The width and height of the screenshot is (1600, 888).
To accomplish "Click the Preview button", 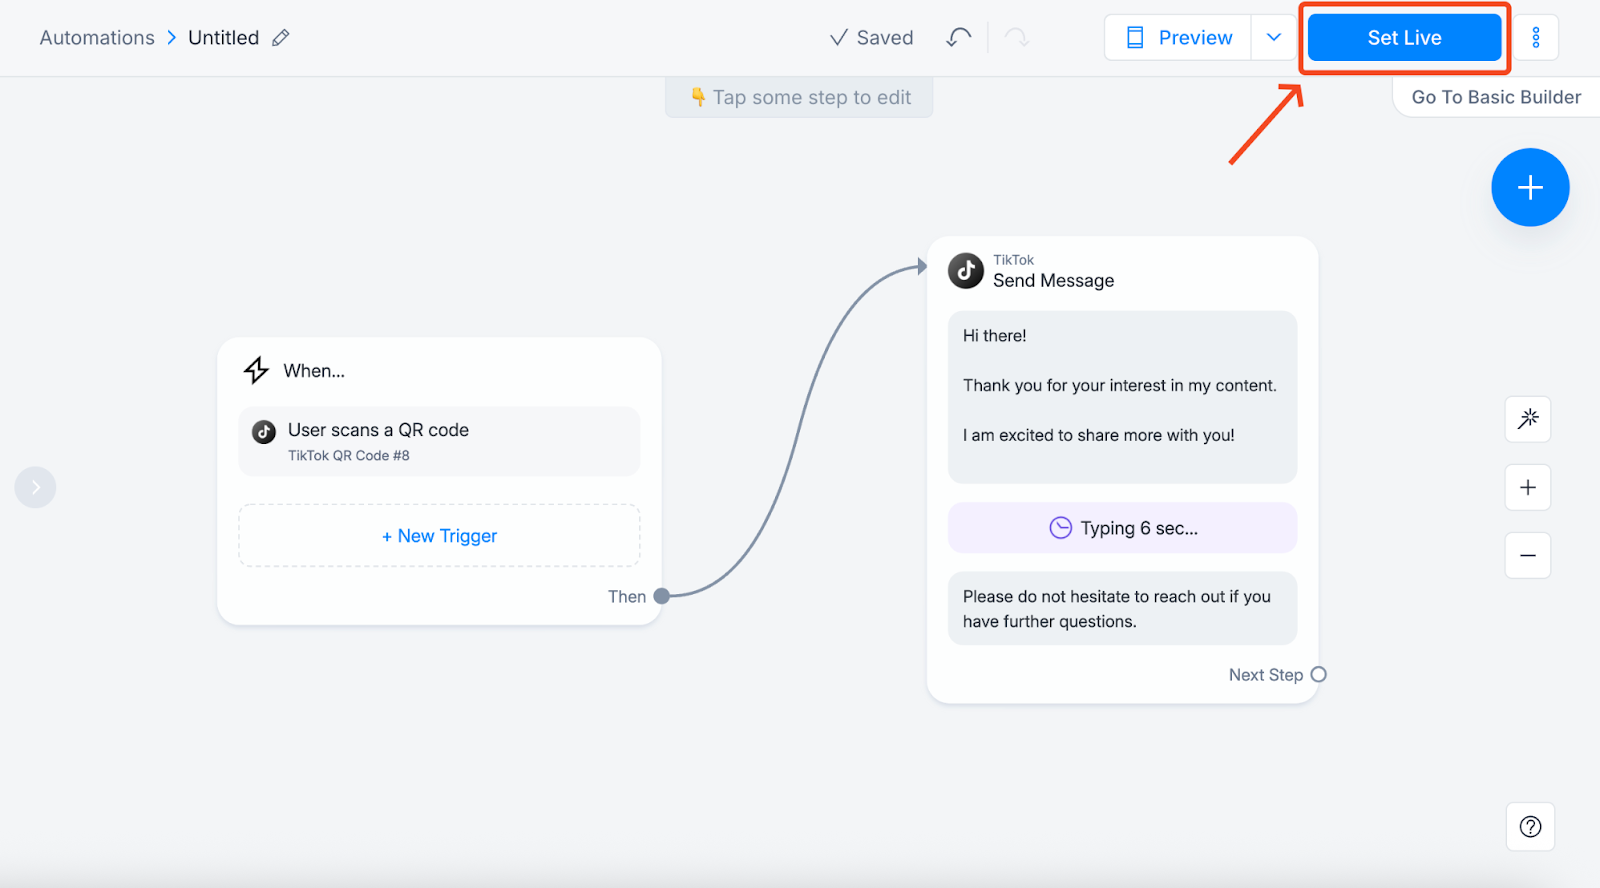I will click(x=1178, y=38).
